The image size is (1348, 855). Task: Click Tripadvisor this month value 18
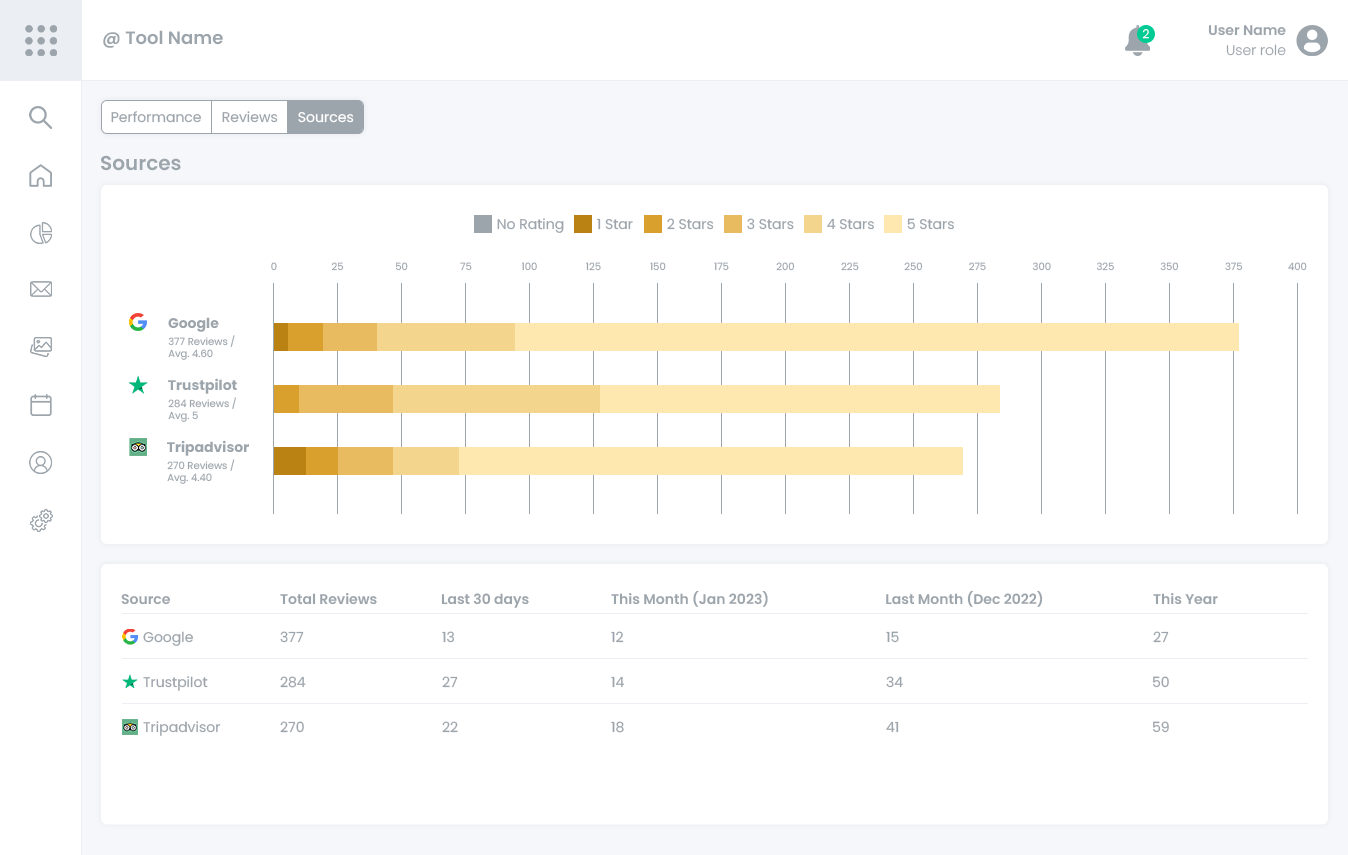click(x=617, y=727)
